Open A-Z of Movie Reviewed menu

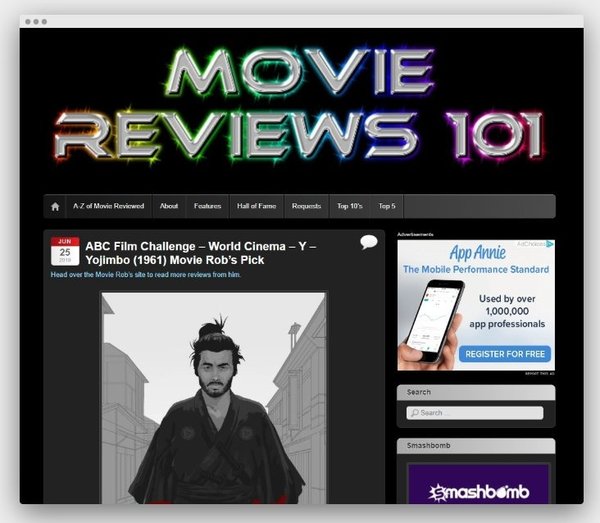pyautogui.click(x=109, y=206)
